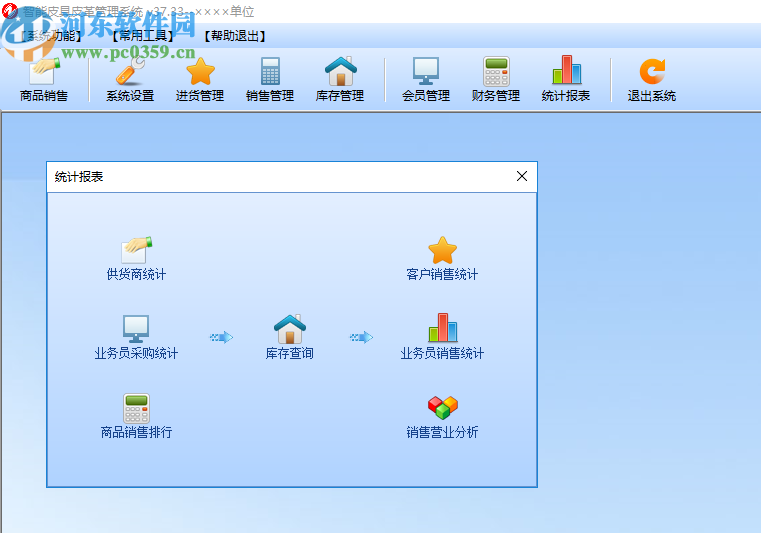Click the 库存查询 text label

click(x=290, y=353)
